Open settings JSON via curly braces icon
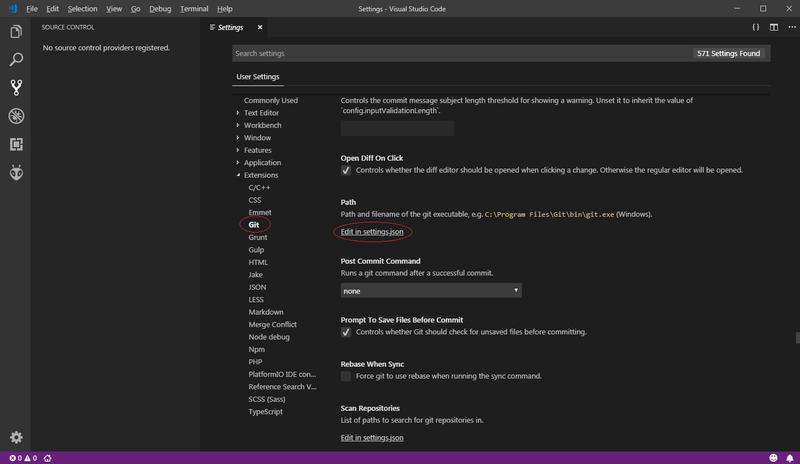Image resolution: width=800 pixels, height=464 pixels. [x=756, y=27]
